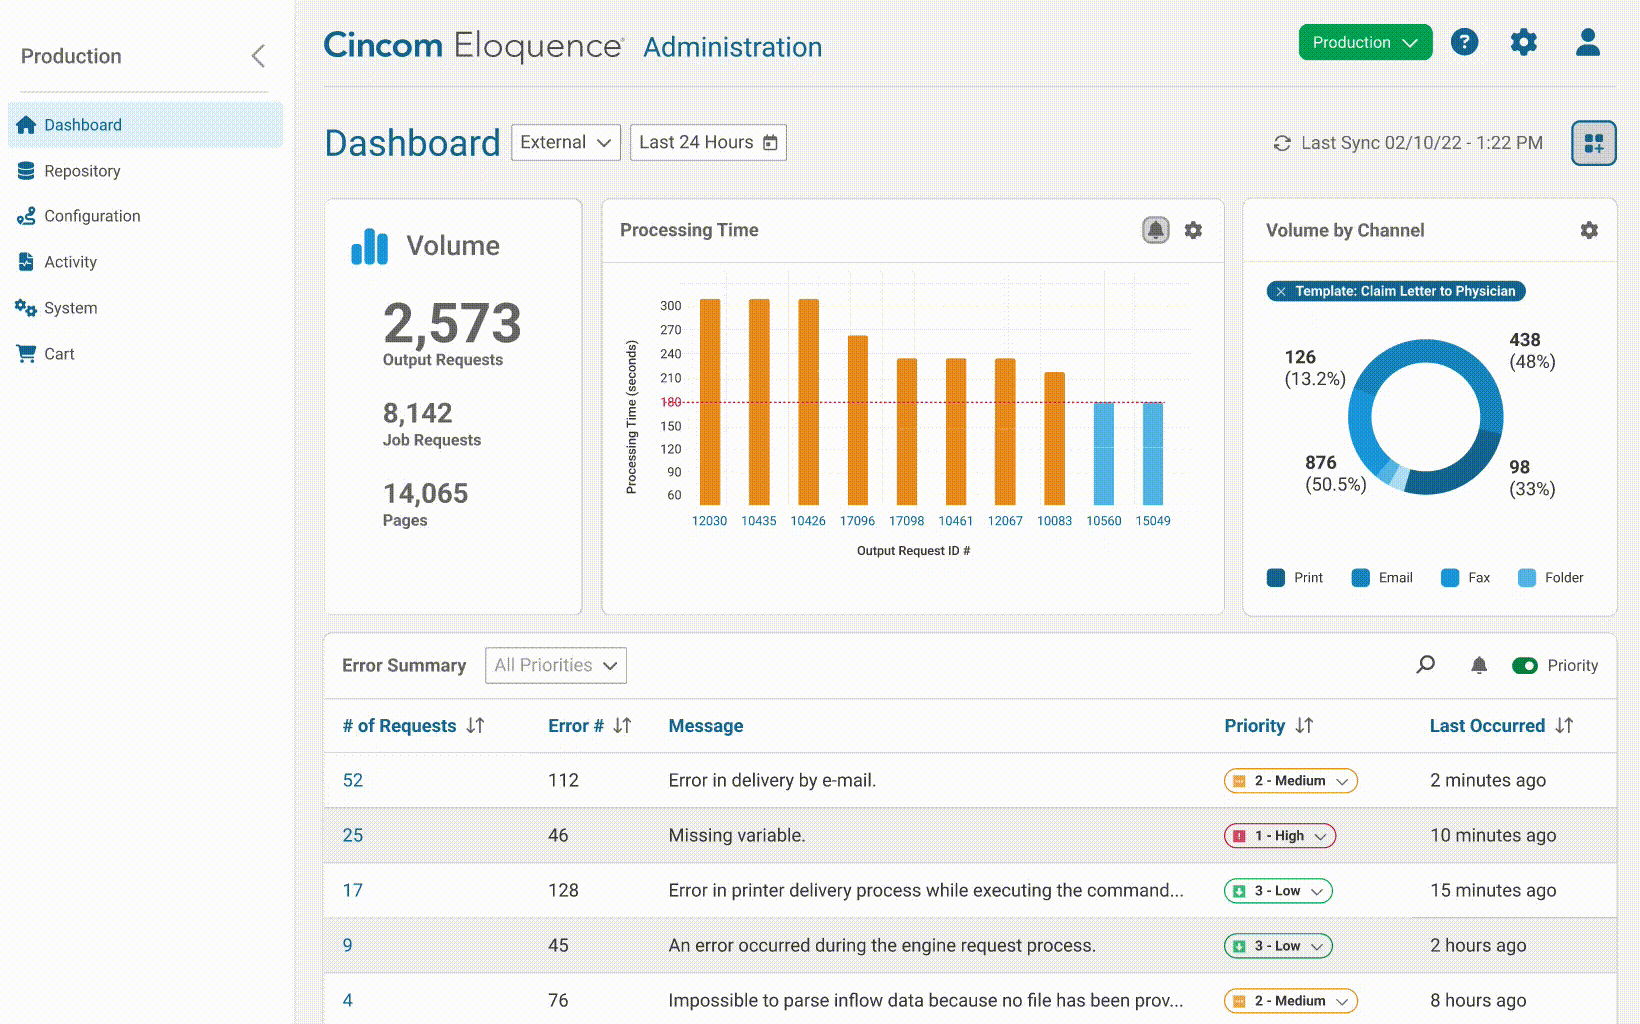The width and height of the screenshot is (1640, 1024).
Task: Open System in the sidebar
Action: point(70,308)
